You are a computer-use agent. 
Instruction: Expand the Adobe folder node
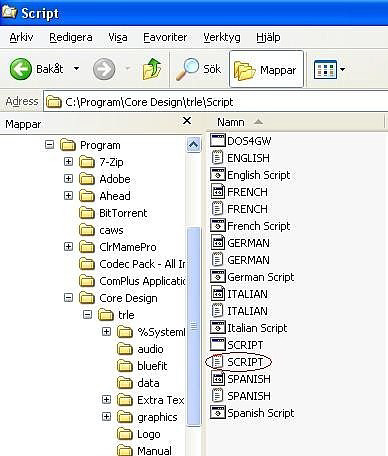pos(68,179)
